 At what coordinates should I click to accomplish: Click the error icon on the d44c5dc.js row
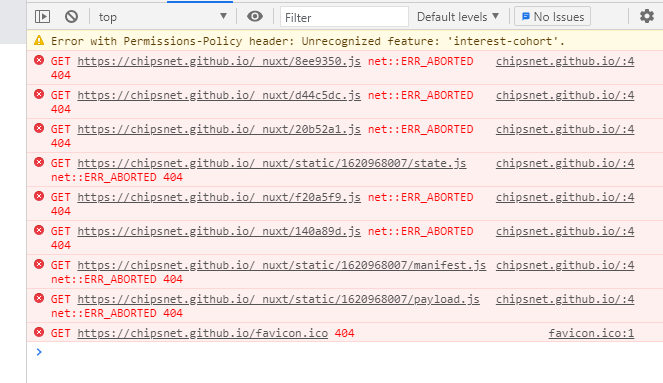point(39,94)
